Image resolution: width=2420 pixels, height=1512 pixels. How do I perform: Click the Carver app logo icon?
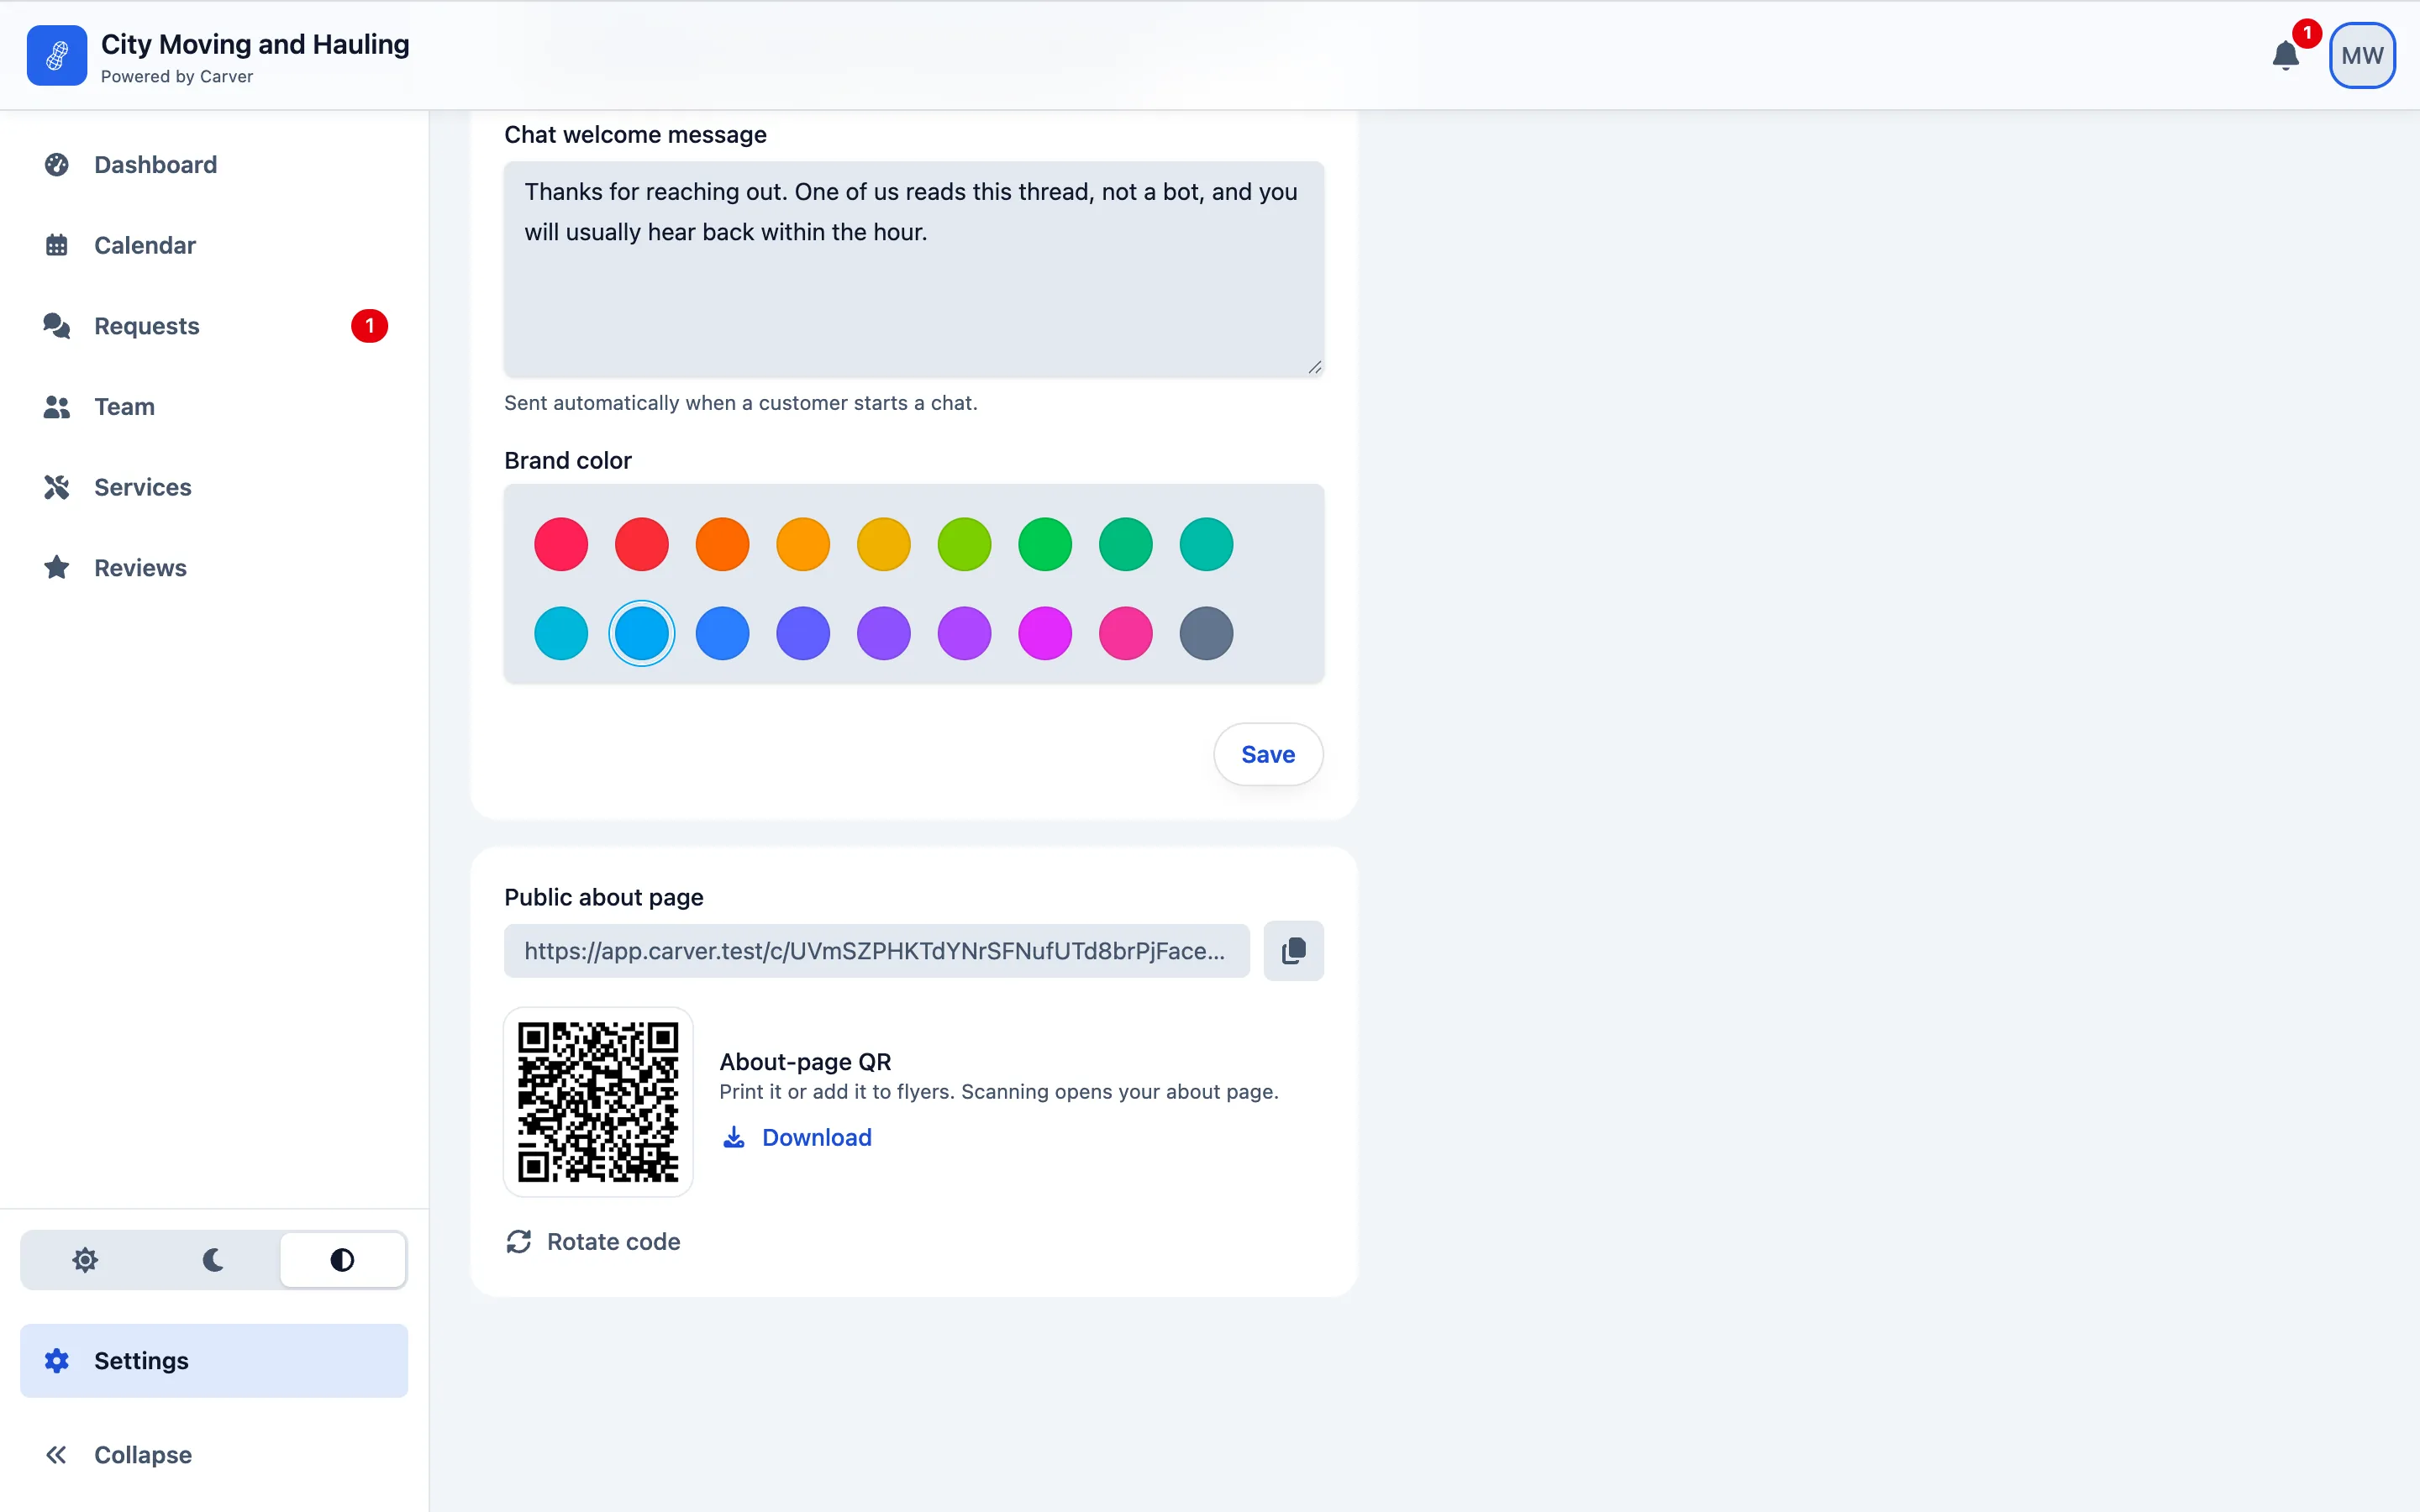tap(57, 56)
